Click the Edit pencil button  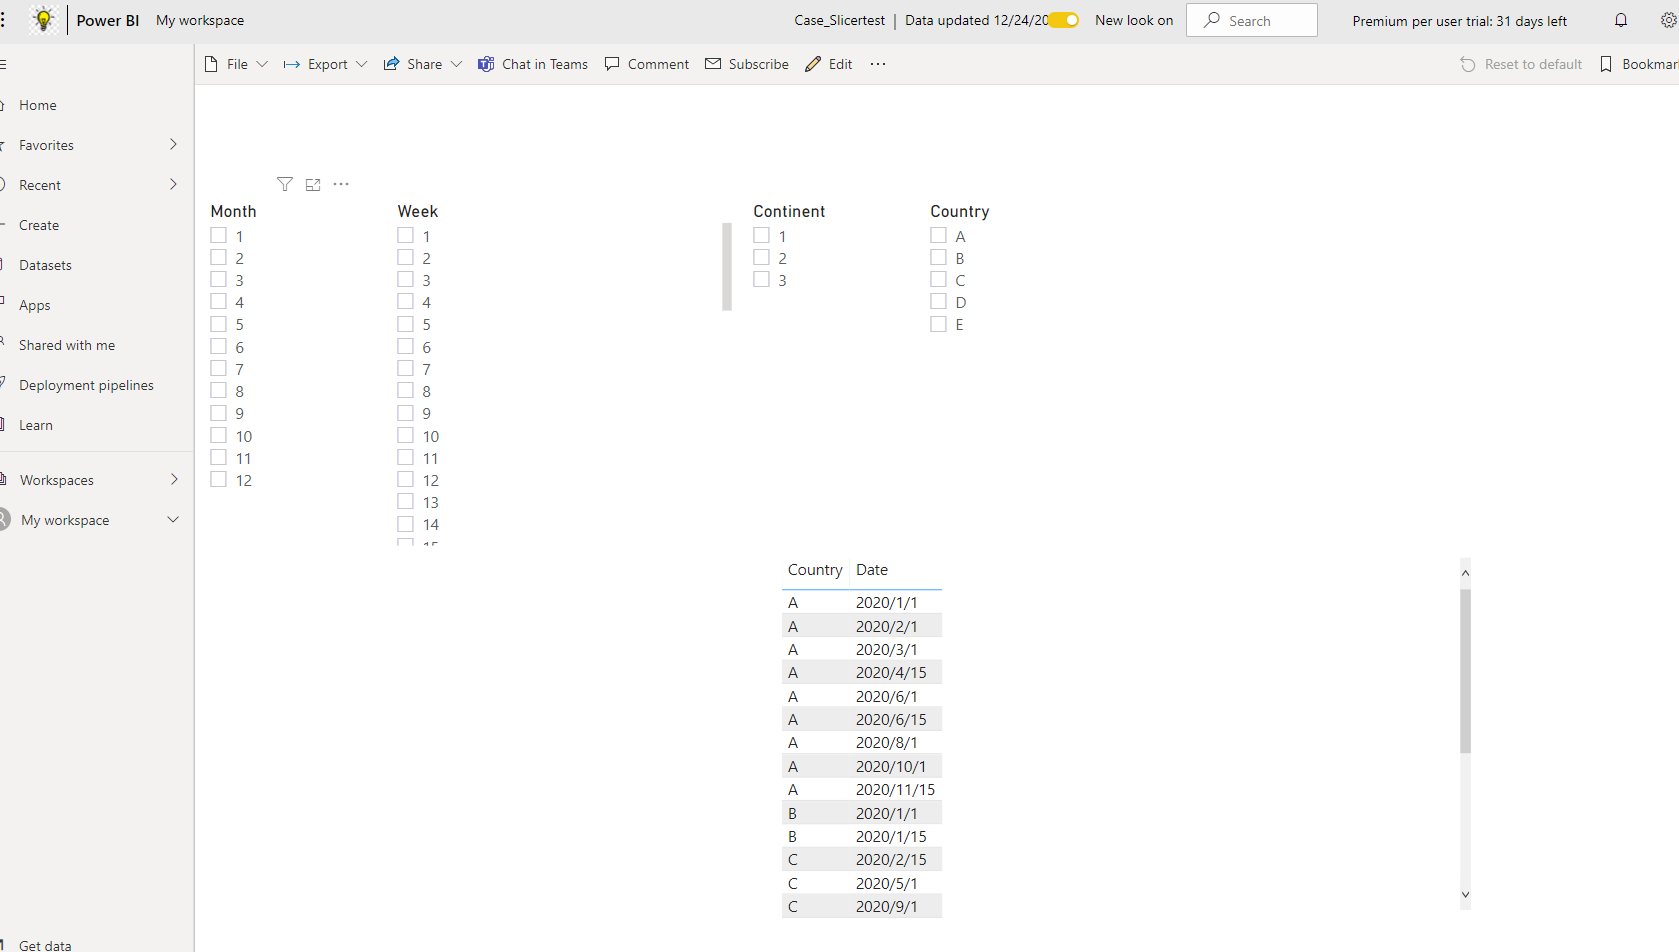tap(829, 64)
